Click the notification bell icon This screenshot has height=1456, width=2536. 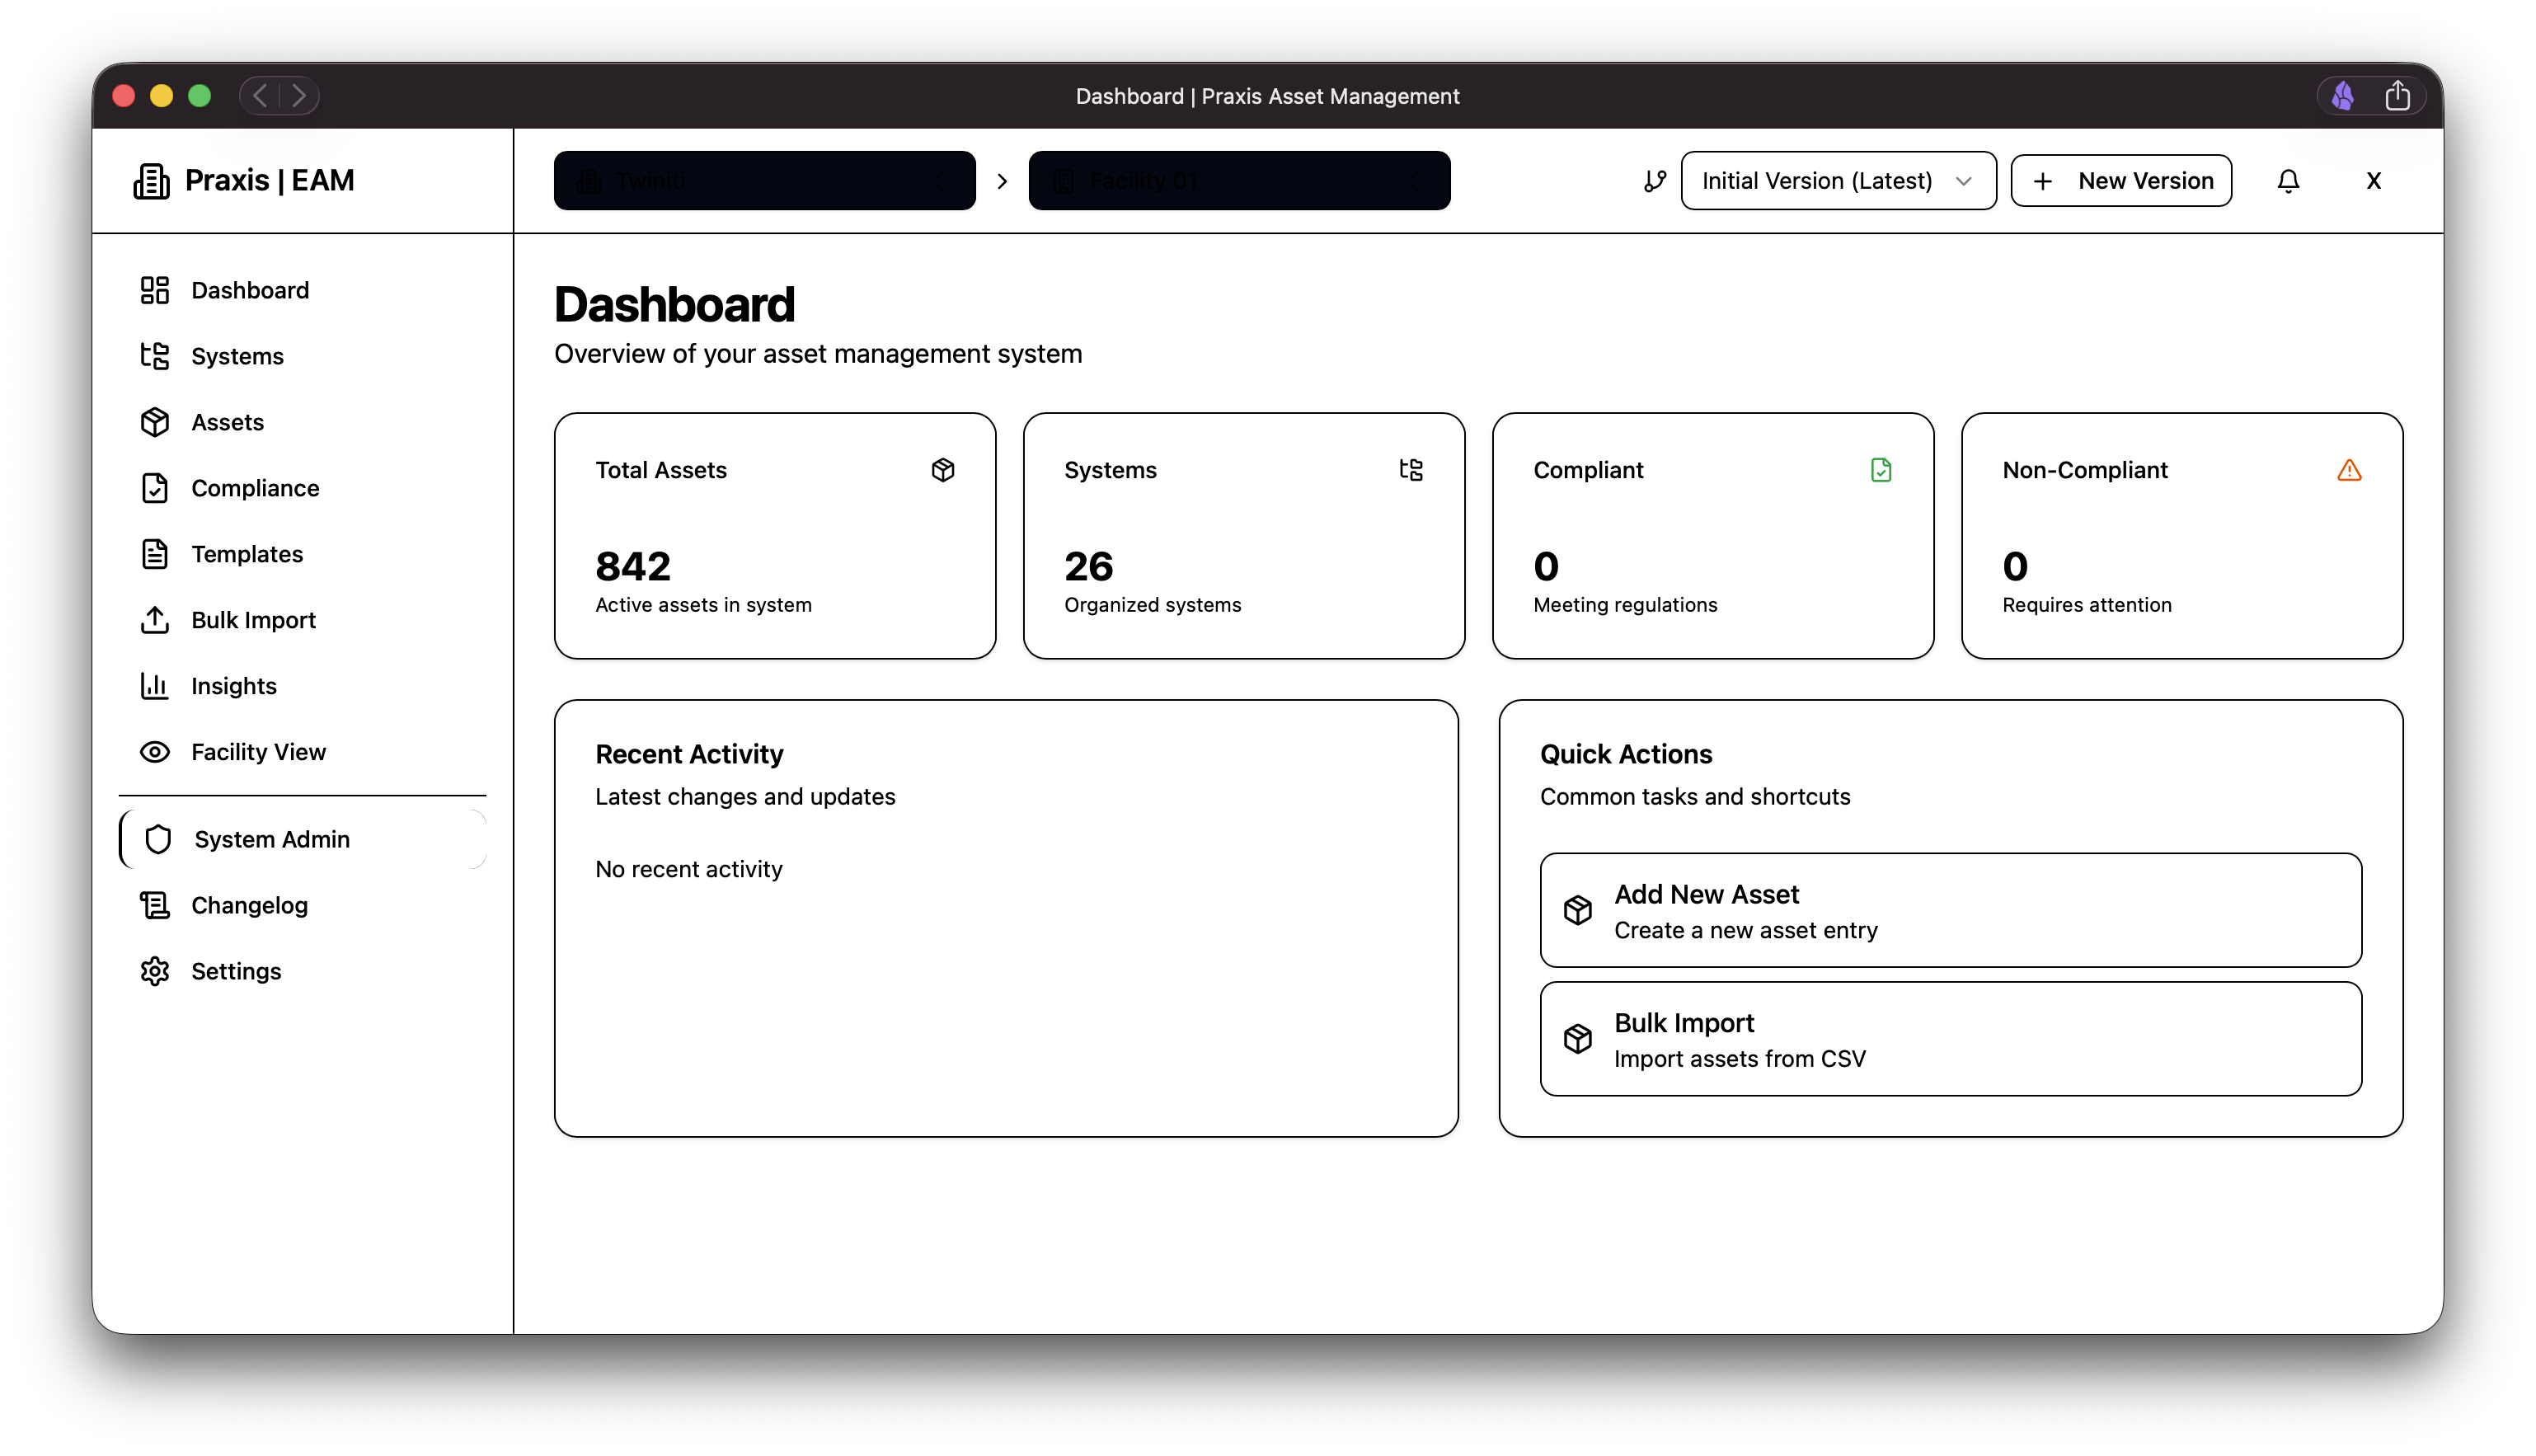tap(2288, 181)
